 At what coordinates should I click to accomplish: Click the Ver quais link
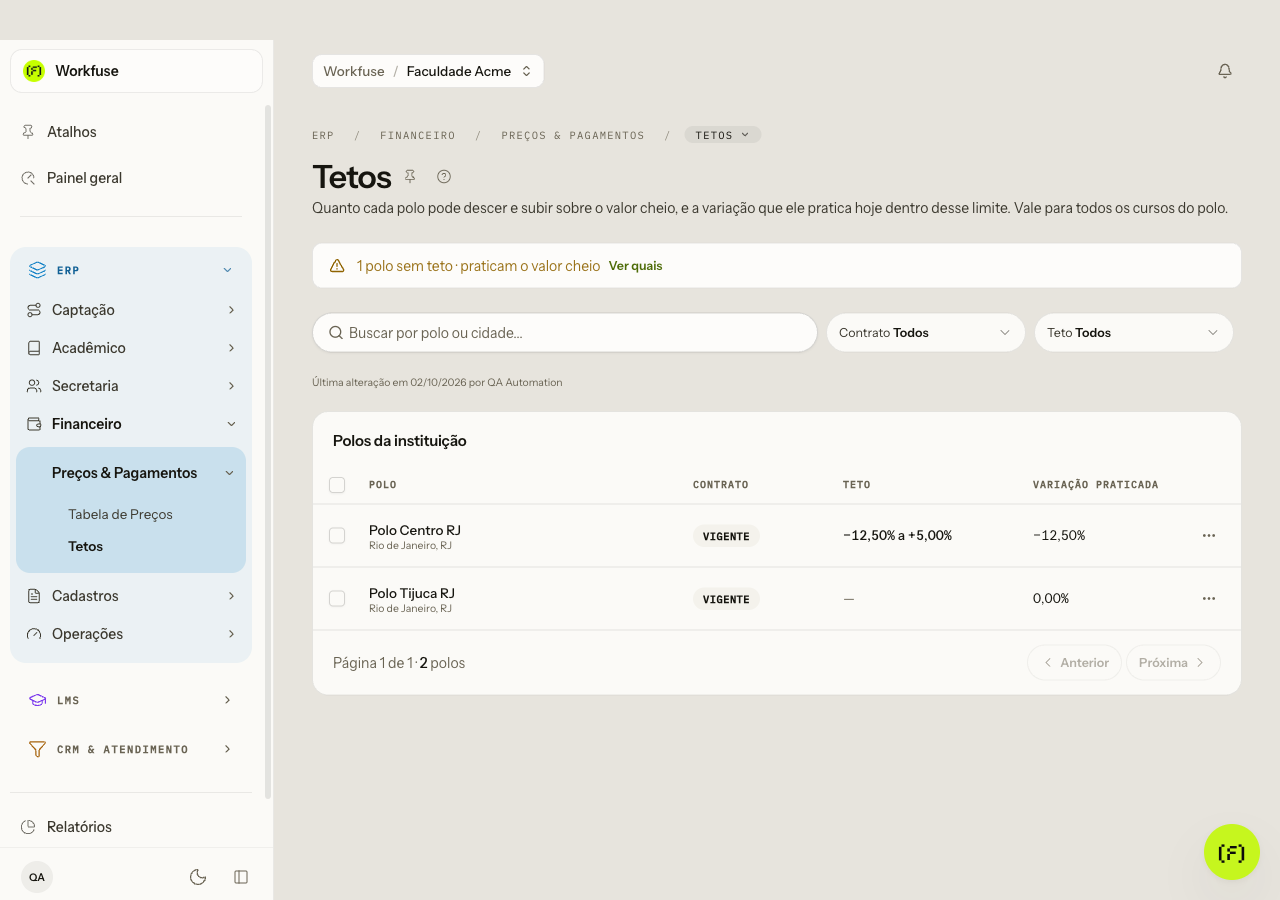point(636,266)
